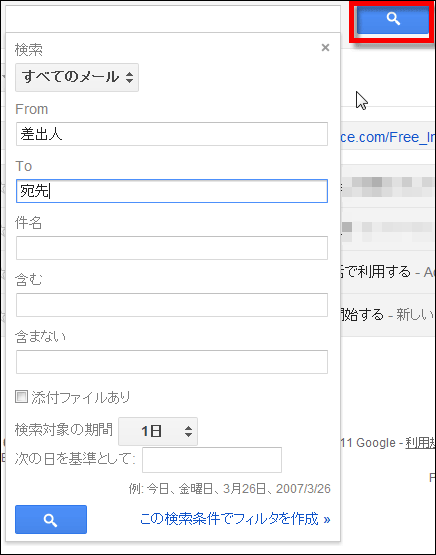This screenshot has height=555, width=436.
Task: Click the bottom blue magnifier search button
Action: [x=51, y=519]
